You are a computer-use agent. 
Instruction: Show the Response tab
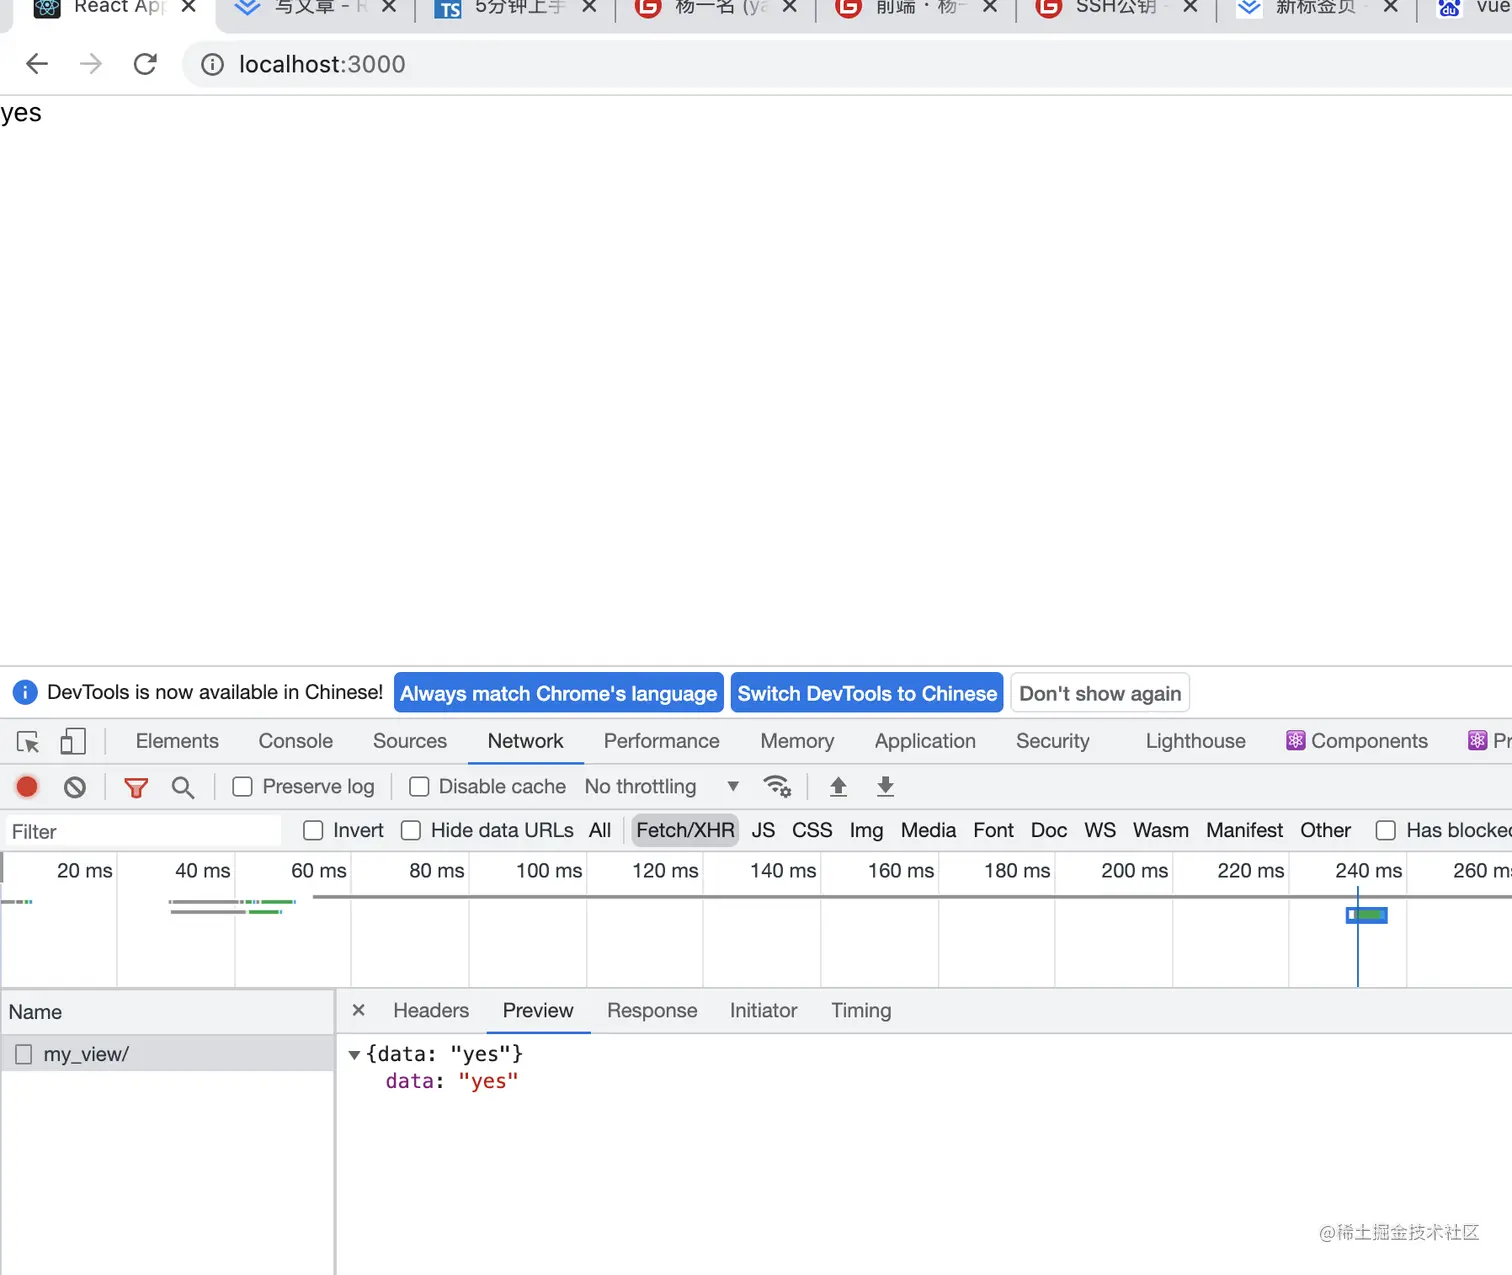point(652,1011)
